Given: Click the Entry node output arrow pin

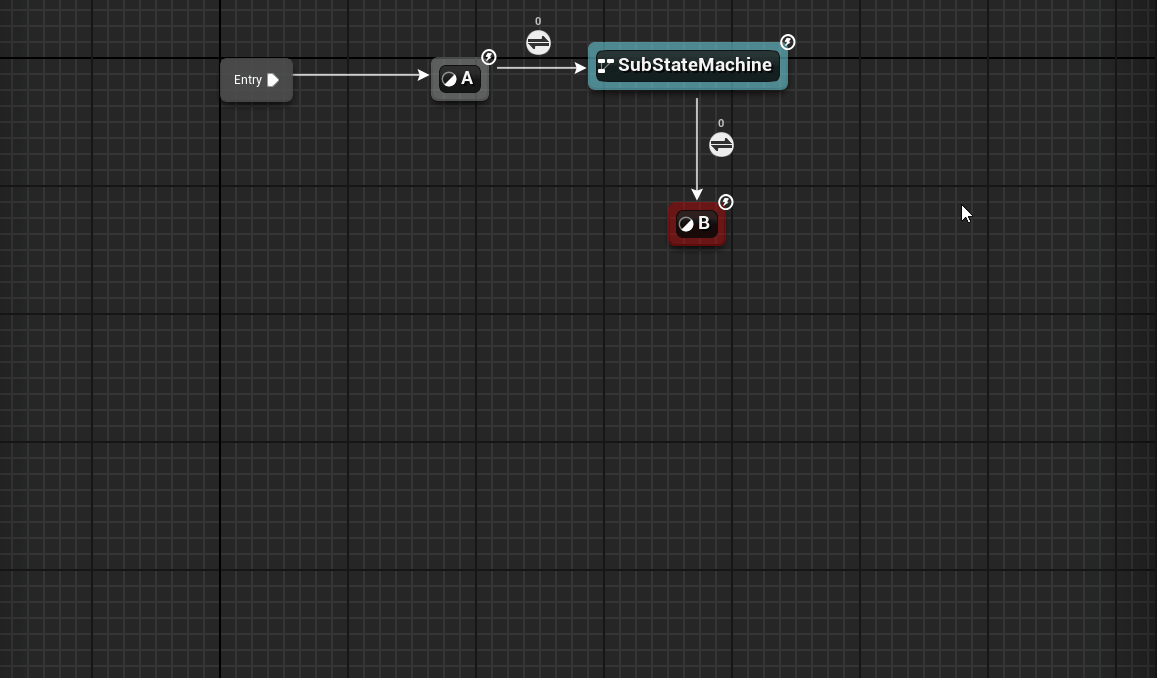Looking at the screenshot, I should tap(273, 80).
